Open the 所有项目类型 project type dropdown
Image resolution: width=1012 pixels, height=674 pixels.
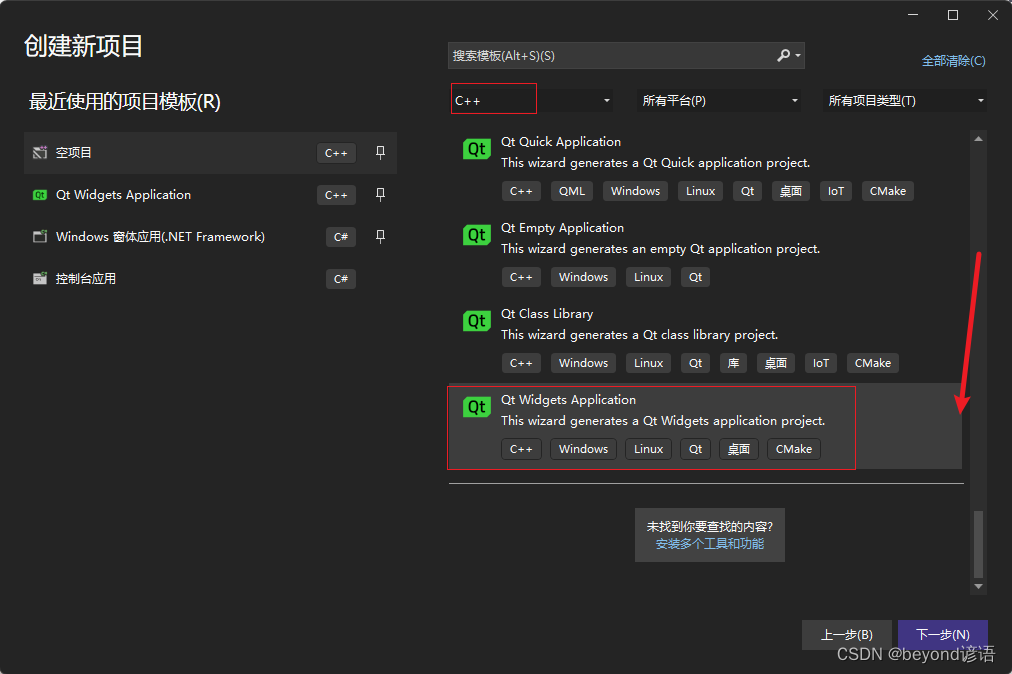(x=904, y=101)
